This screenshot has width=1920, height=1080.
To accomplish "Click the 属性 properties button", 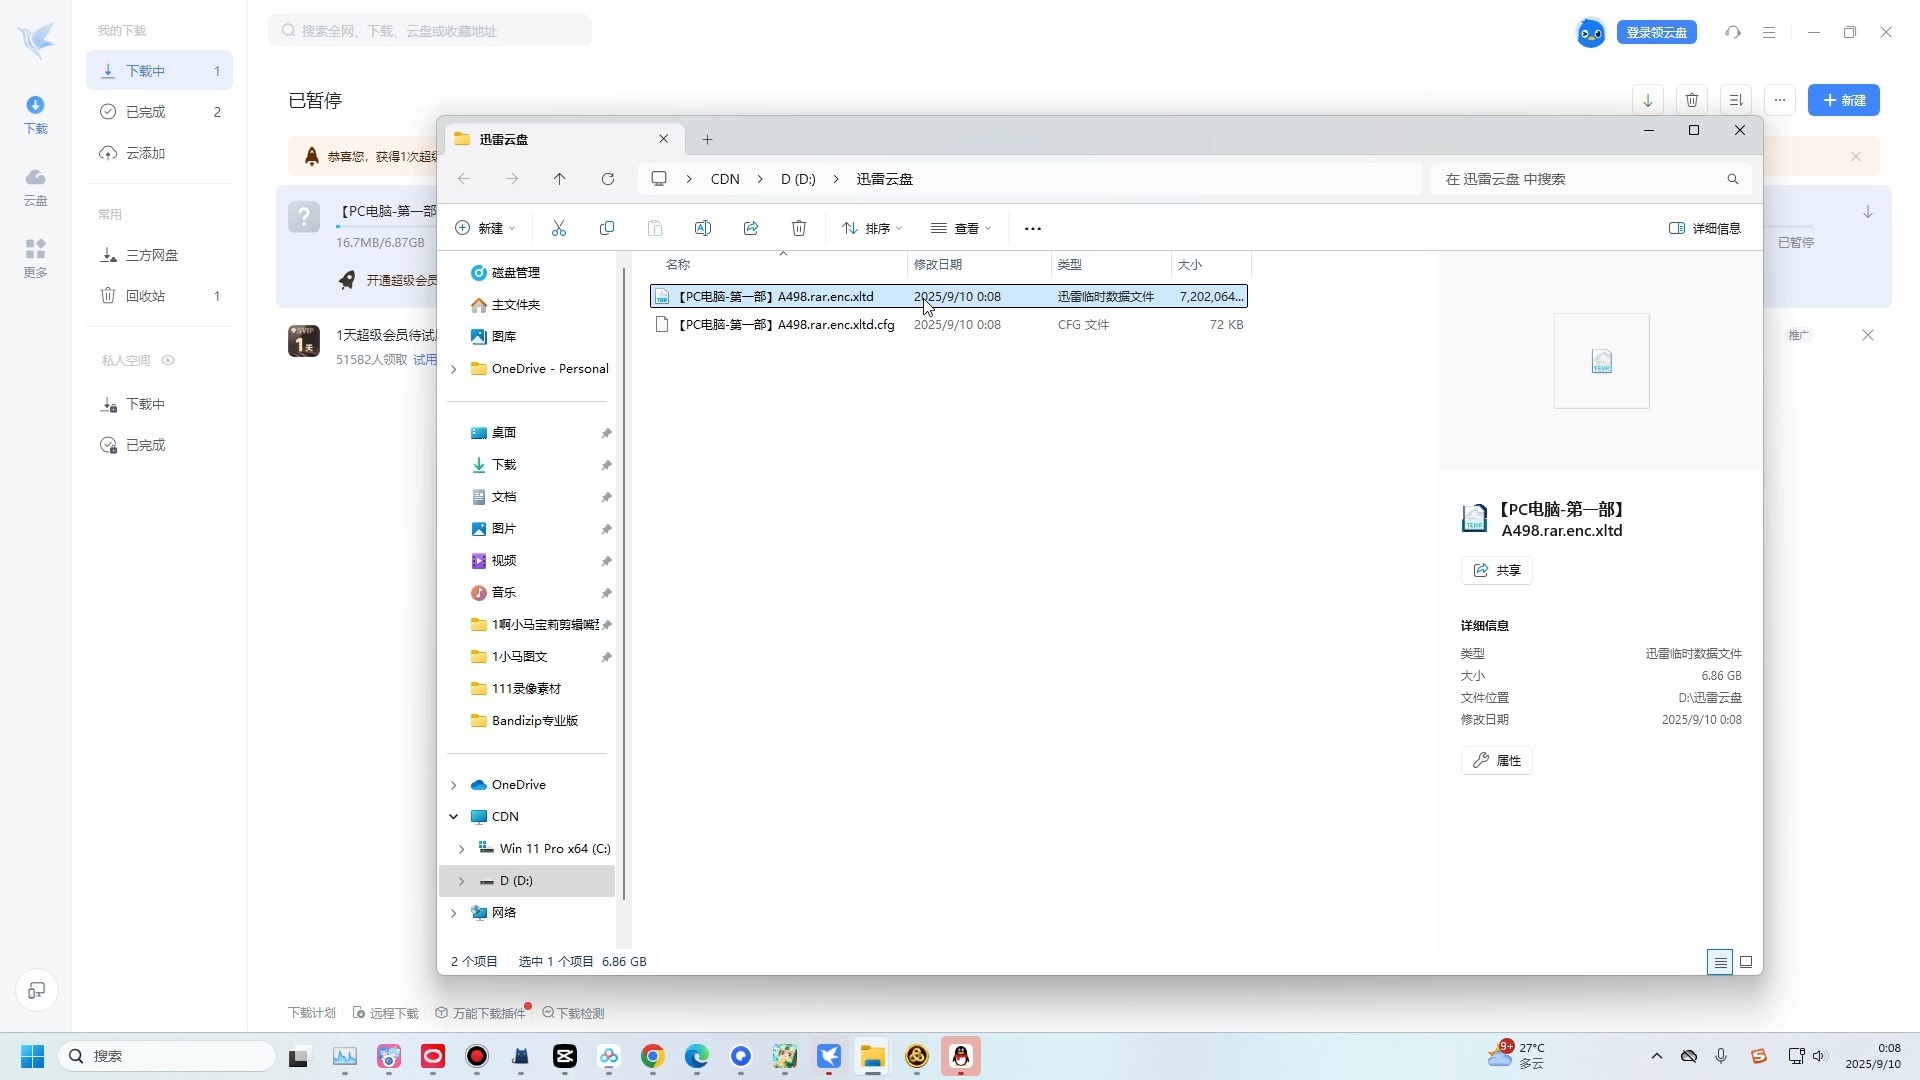I will pyautogui.click(x=1497, y=761).
